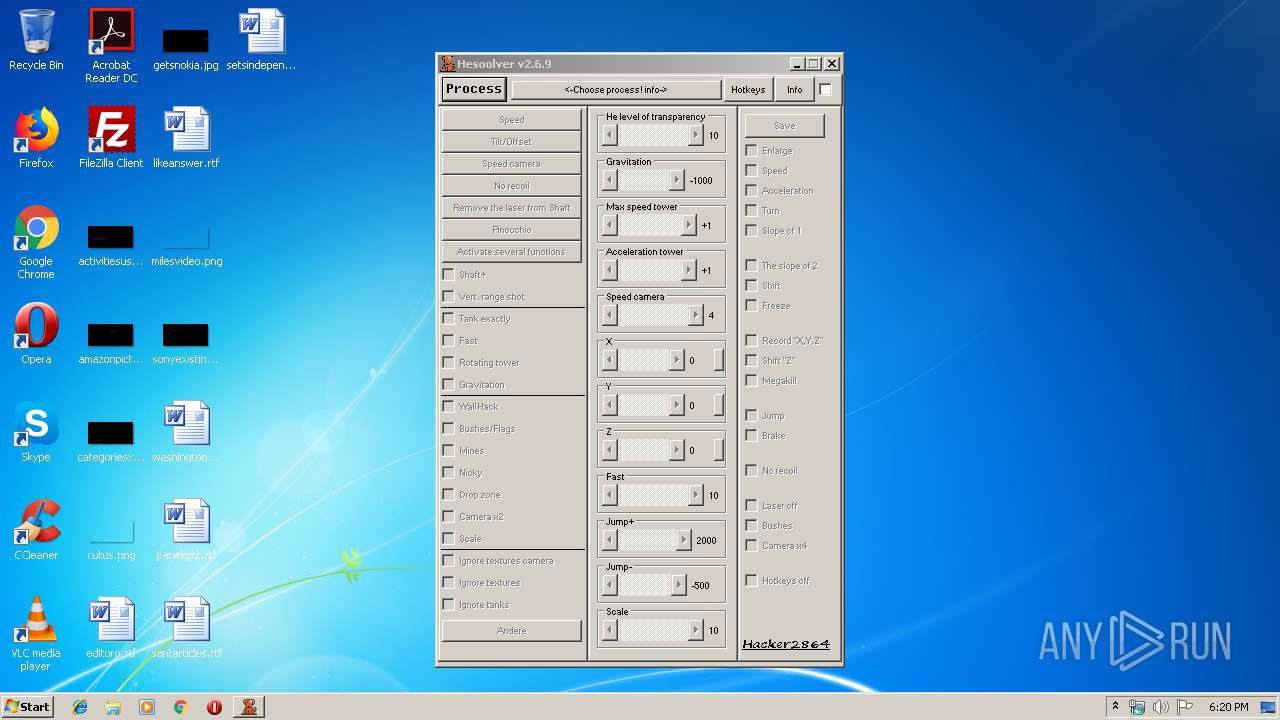Image resolution: width=1280 pixels, height=720 pixels.
Task: Click the clock showing 6:20 PM
Action: (x=1228, y=707)
